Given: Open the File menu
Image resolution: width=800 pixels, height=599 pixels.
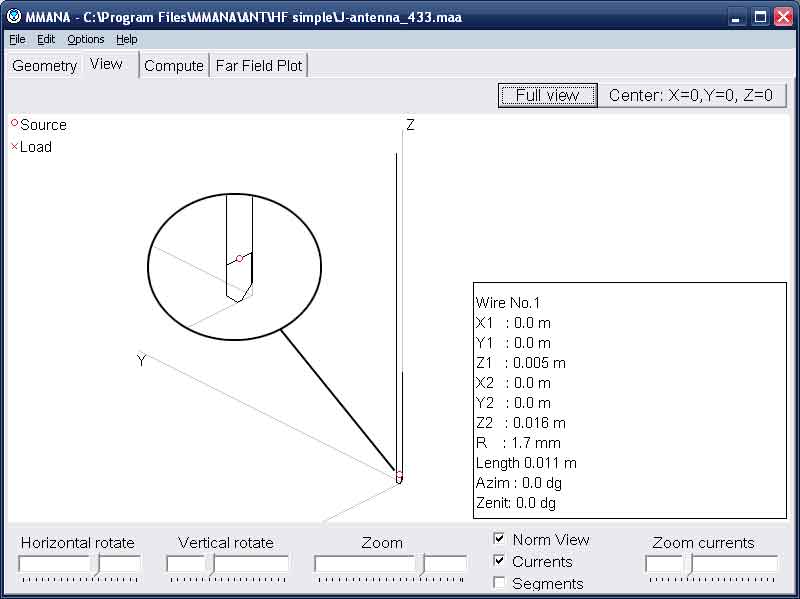Looking at the screenshot, I should (x=17, y=39).
